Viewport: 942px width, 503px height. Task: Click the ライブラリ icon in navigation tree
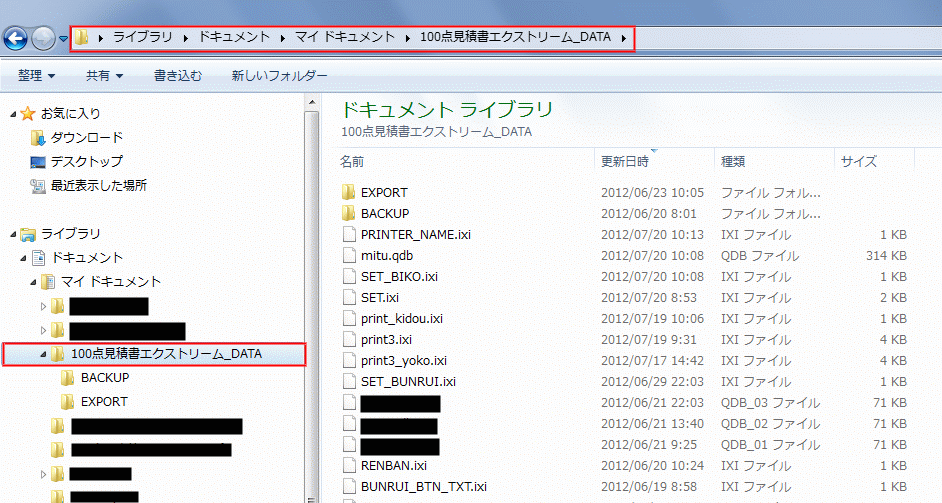[28, 234]
